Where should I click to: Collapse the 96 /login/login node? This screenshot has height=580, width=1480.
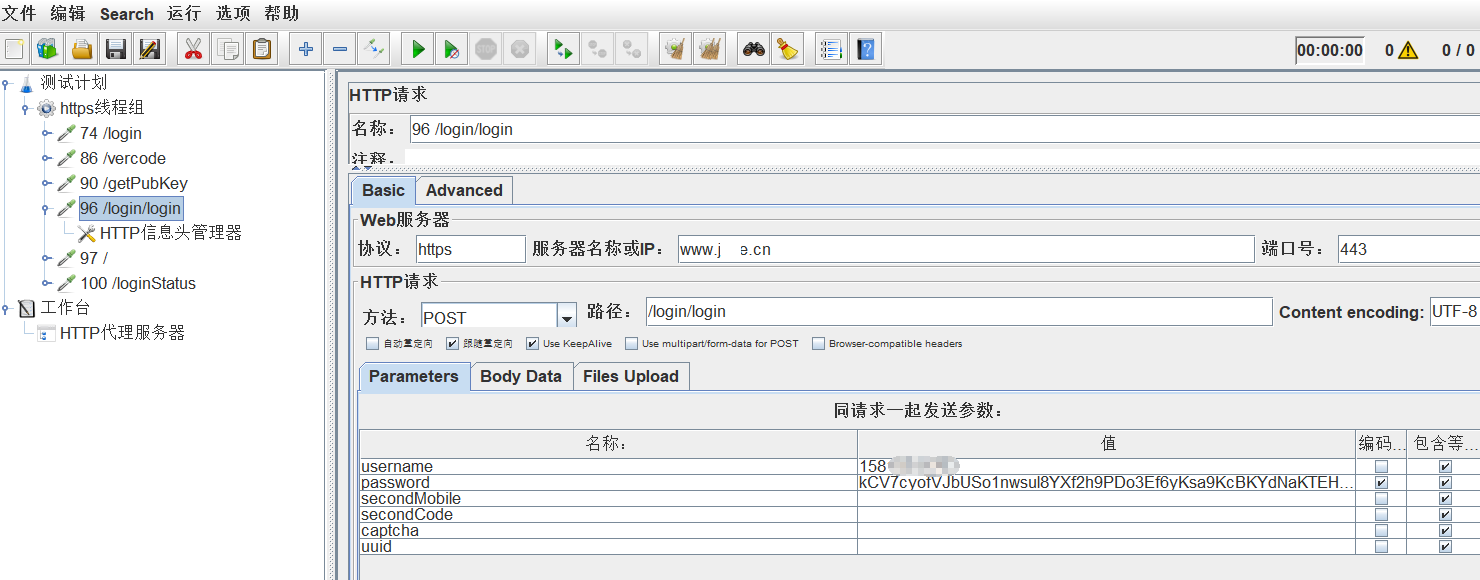click(46, 208)
